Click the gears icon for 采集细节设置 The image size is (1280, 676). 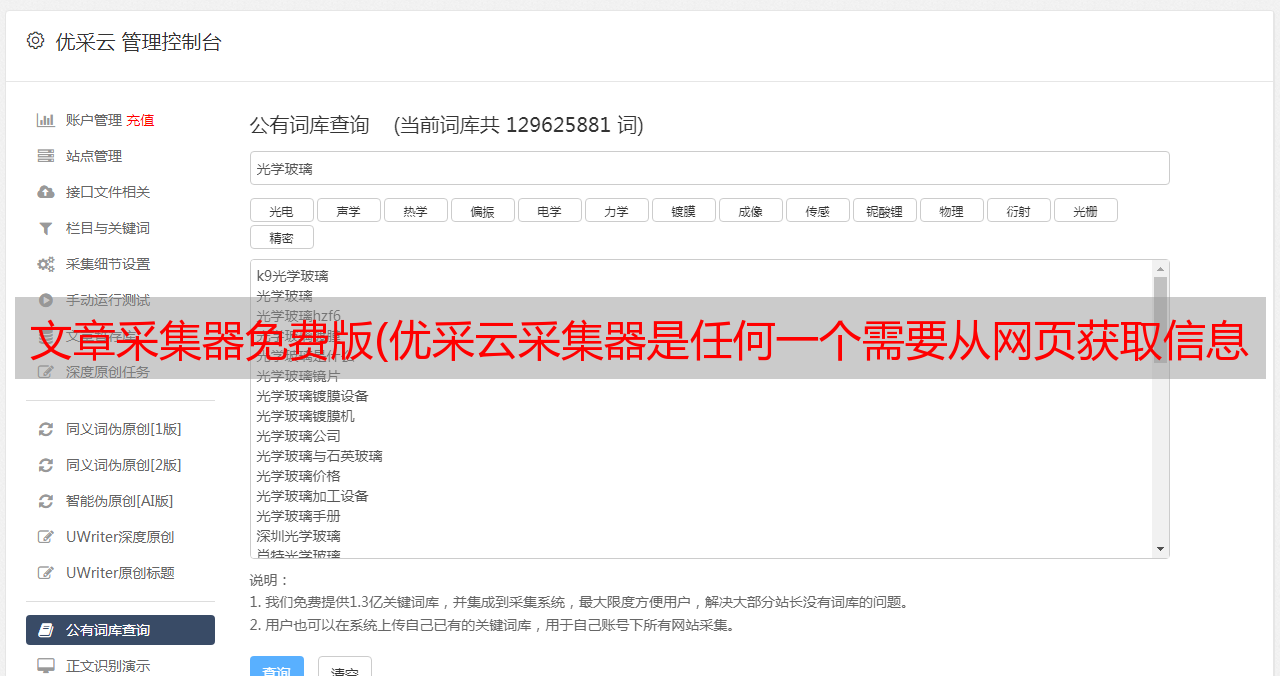tap(45, 264)
